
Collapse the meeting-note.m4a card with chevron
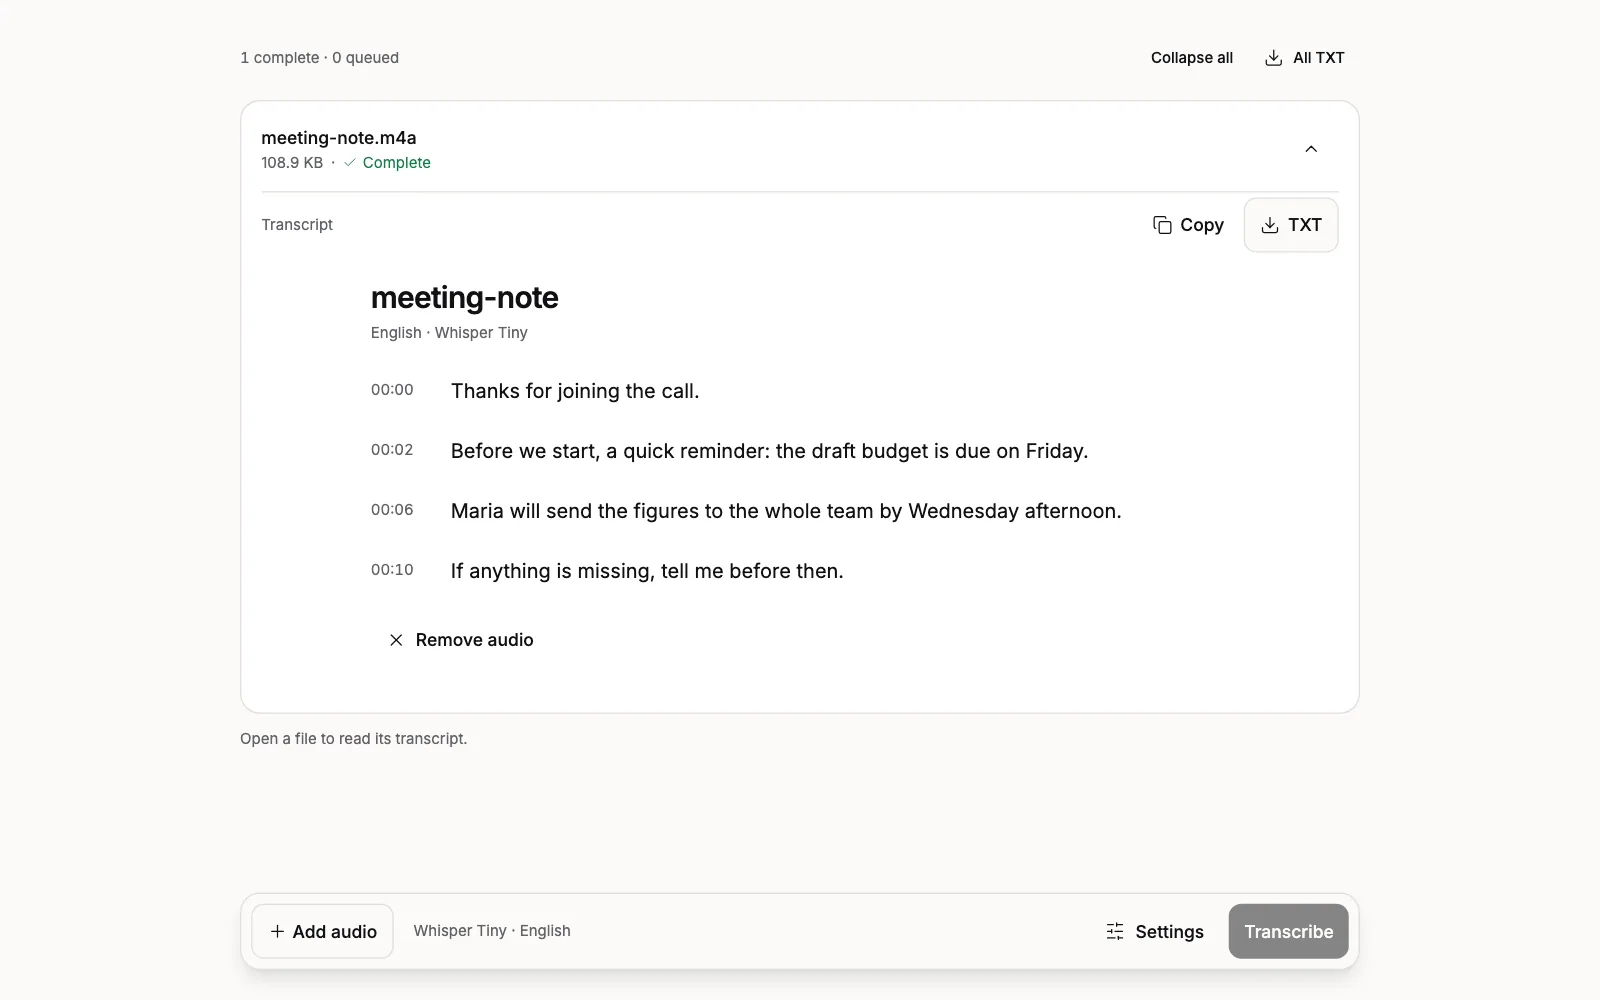[1311, 149]
